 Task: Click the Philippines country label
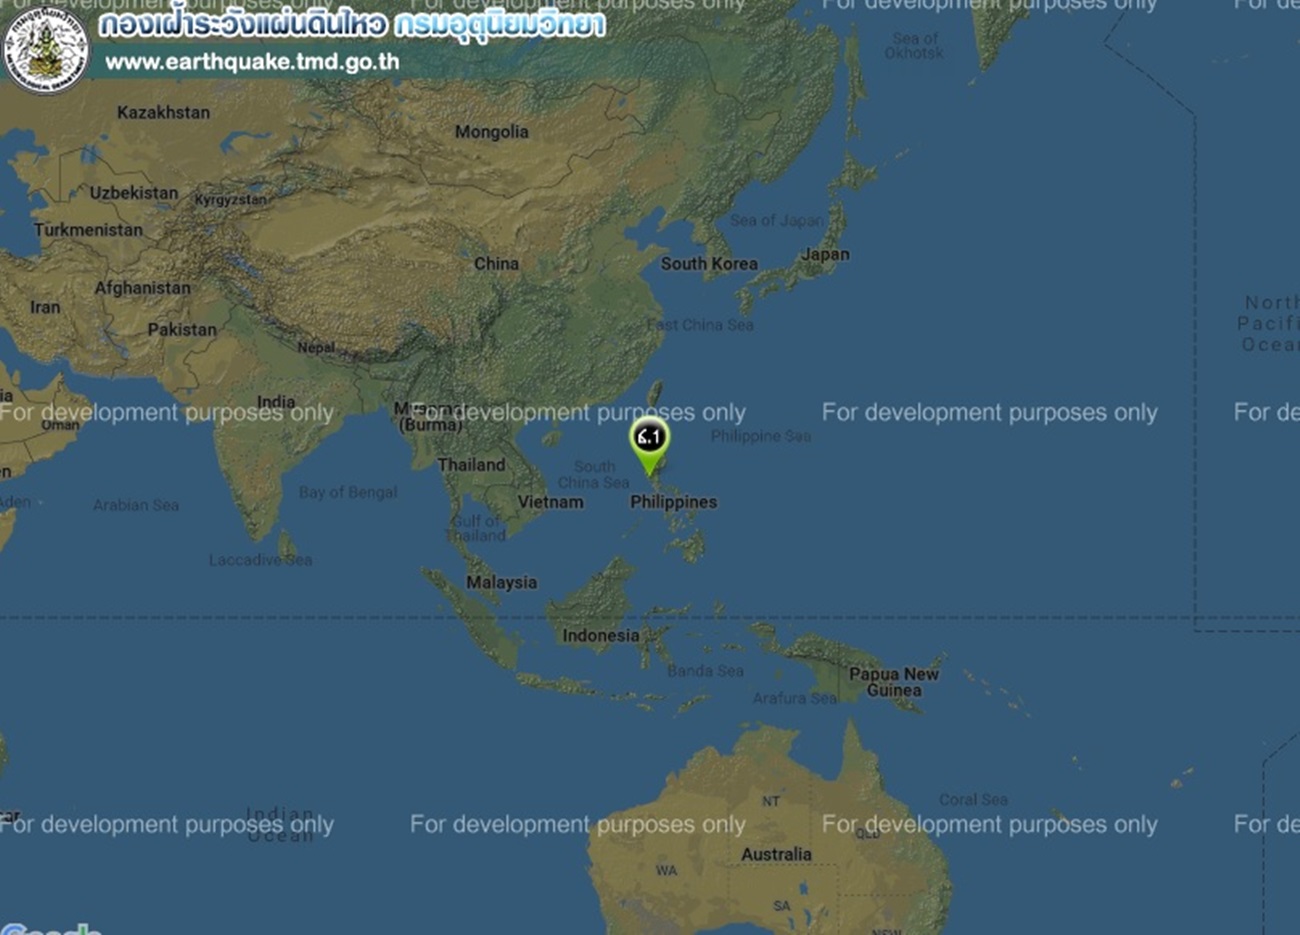pyautogui.click(x=673, y=502)
